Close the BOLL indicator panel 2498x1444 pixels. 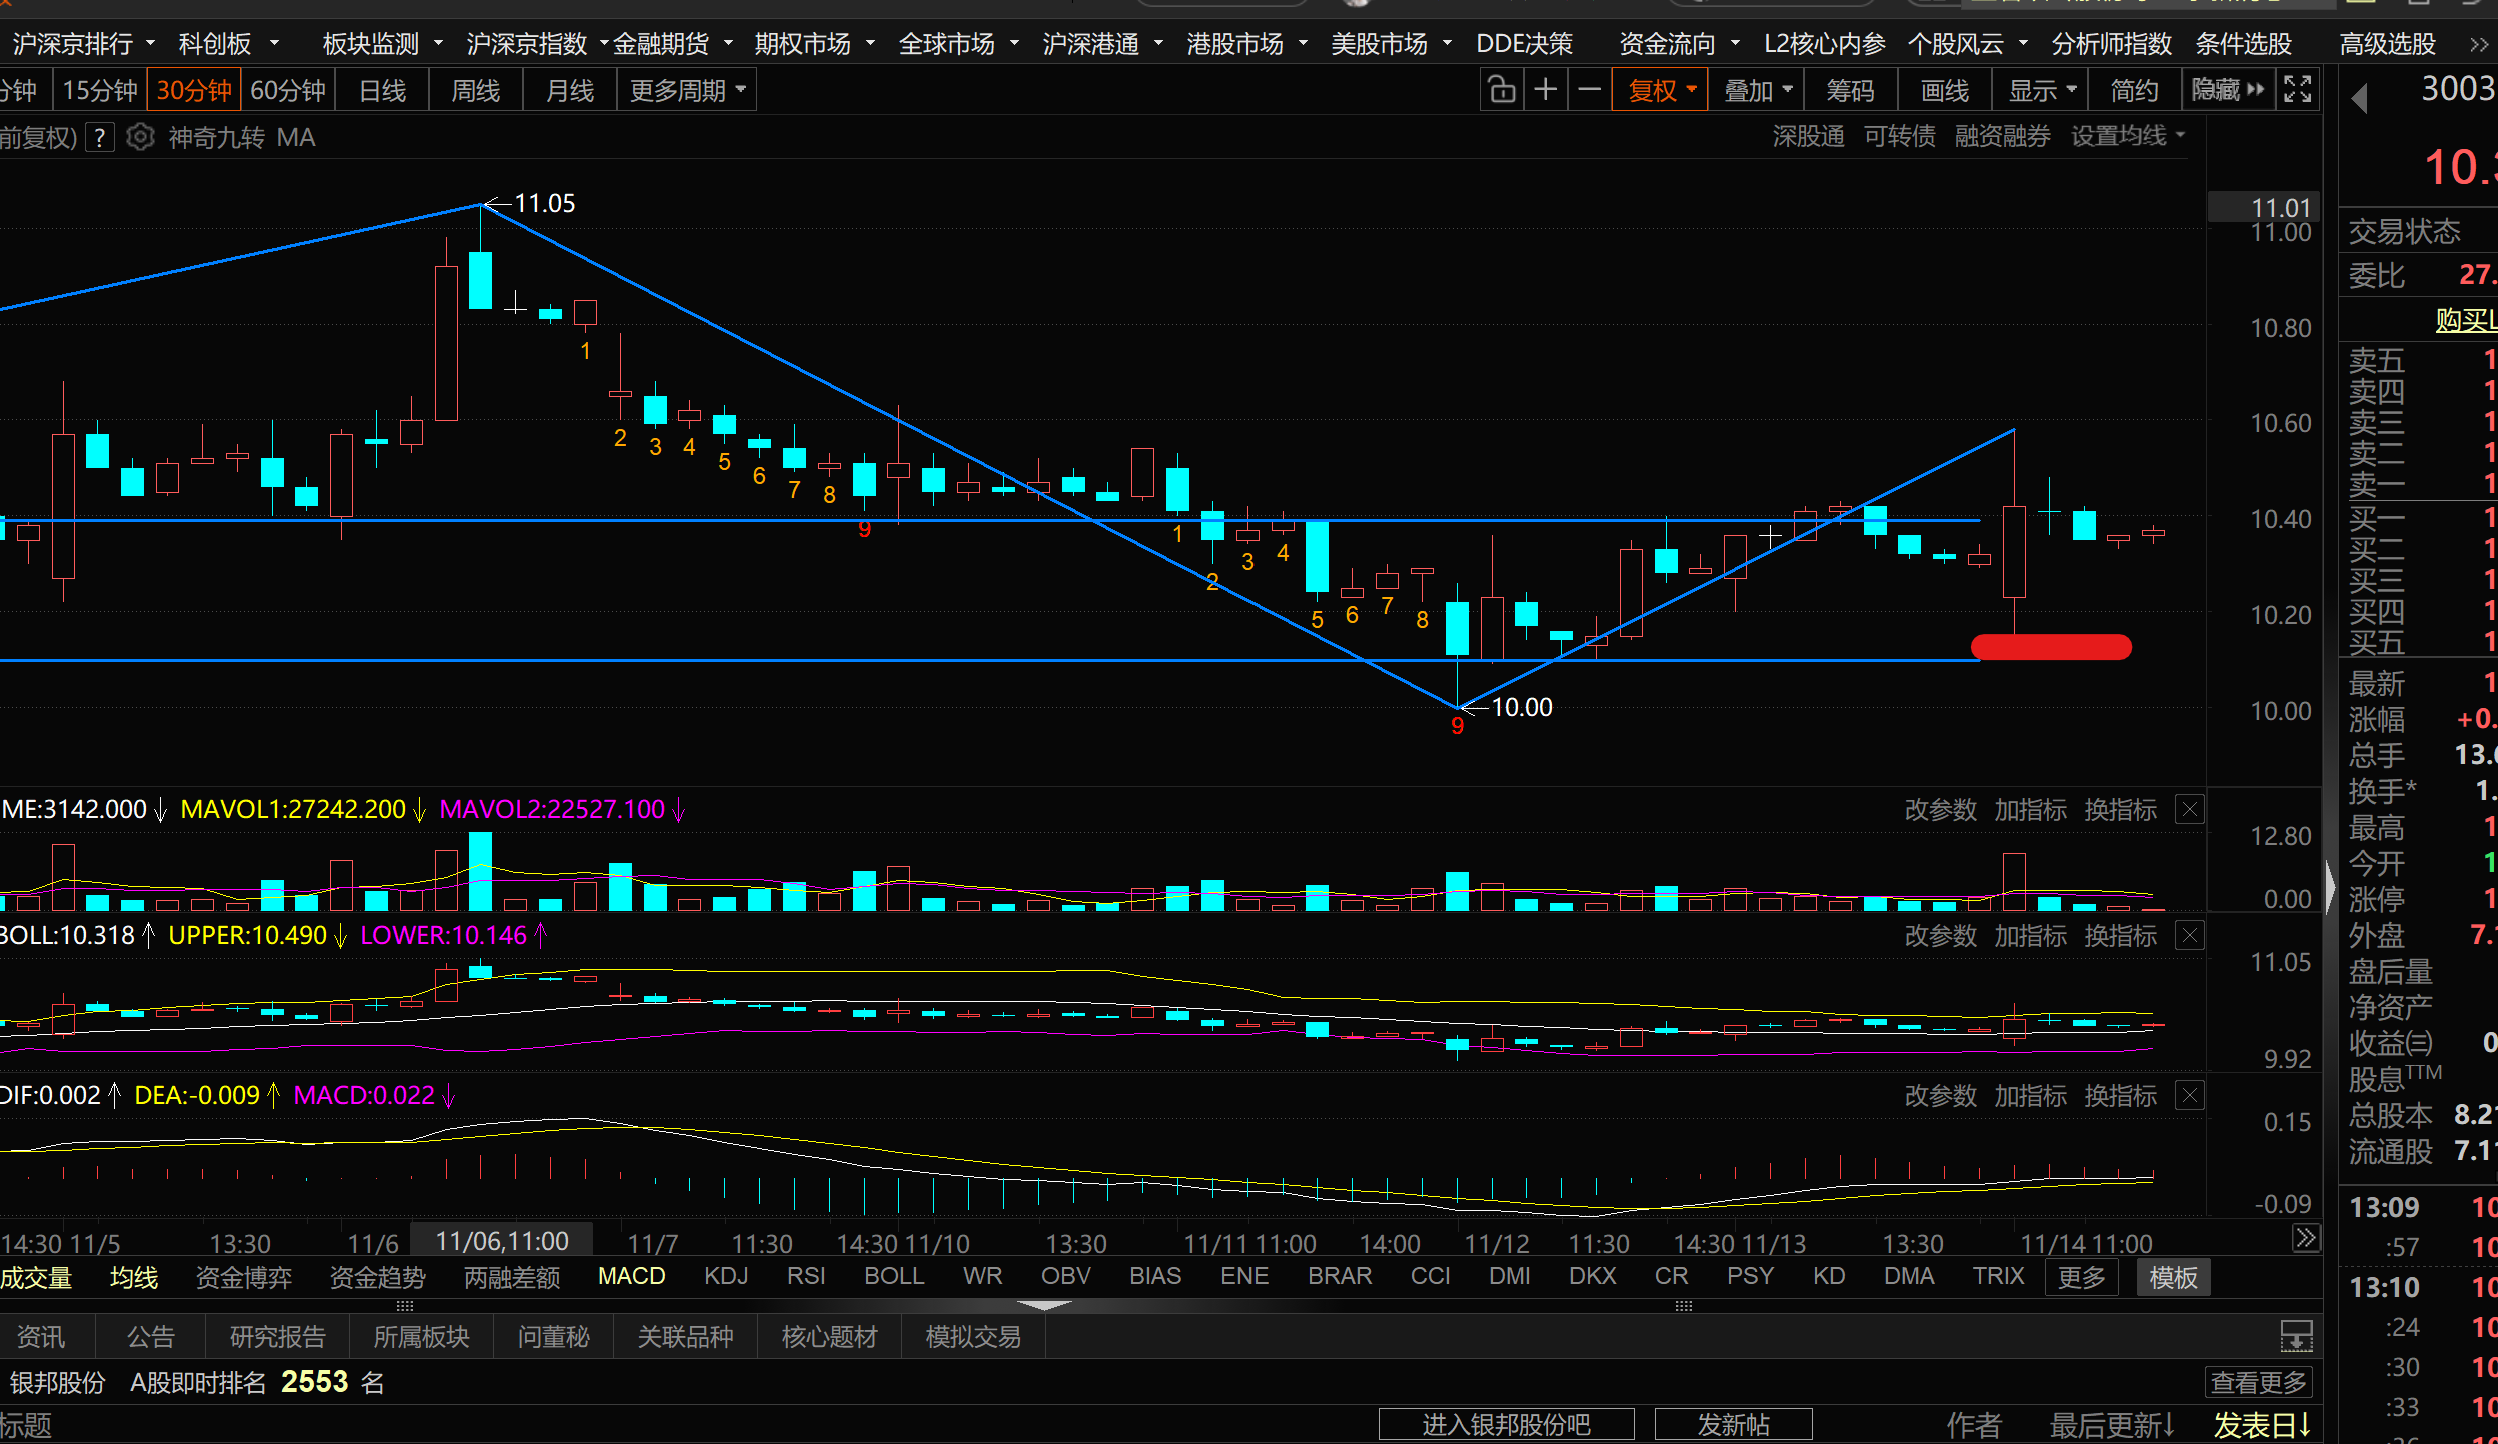tap(2189, 935)
